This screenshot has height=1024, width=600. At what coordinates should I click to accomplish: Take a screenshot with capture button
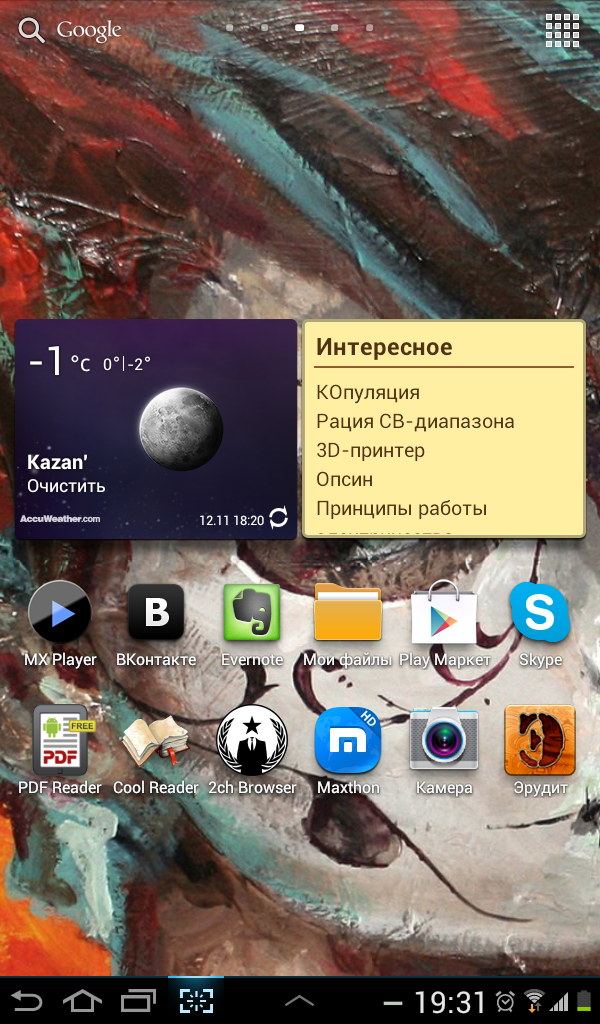196,1000
